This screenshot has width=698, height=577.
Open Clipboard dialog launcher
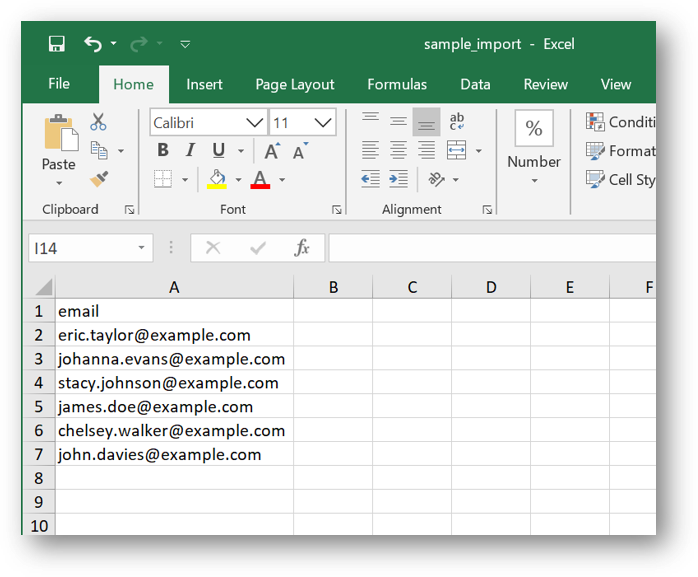coord(130,210)
